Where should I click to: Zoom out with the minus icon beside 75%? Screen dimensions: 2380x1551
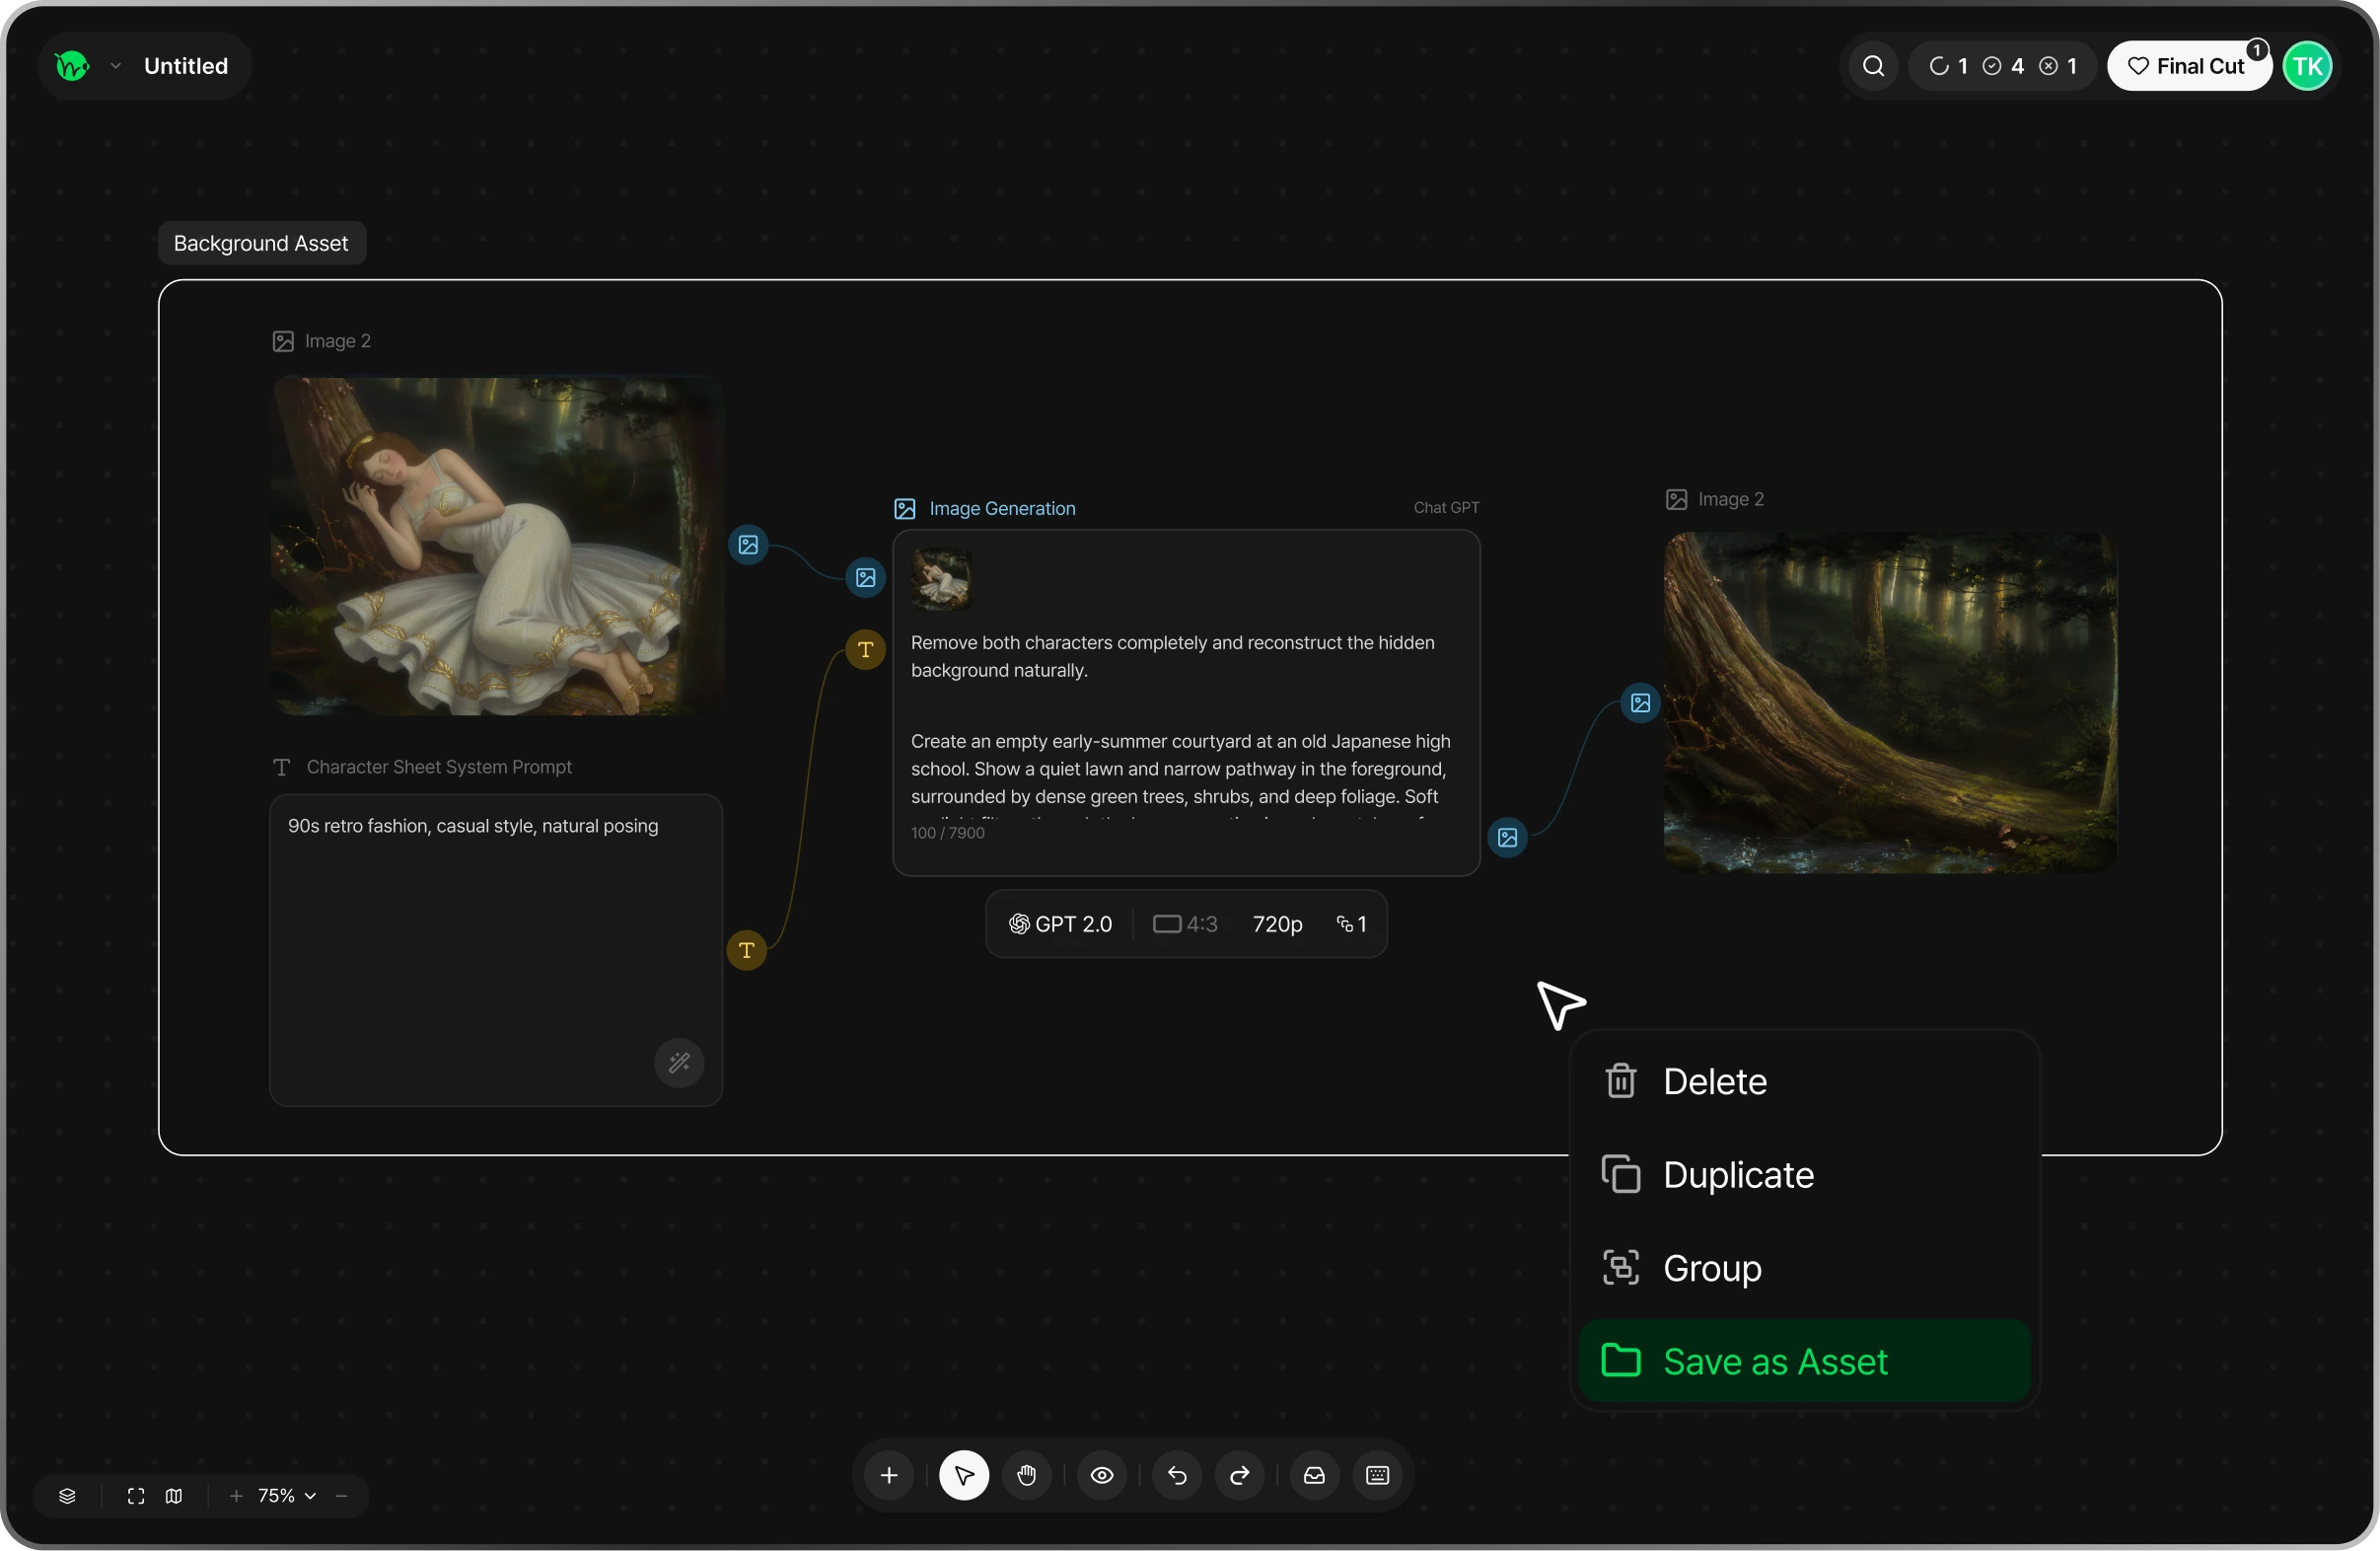tap(342, 1496)
